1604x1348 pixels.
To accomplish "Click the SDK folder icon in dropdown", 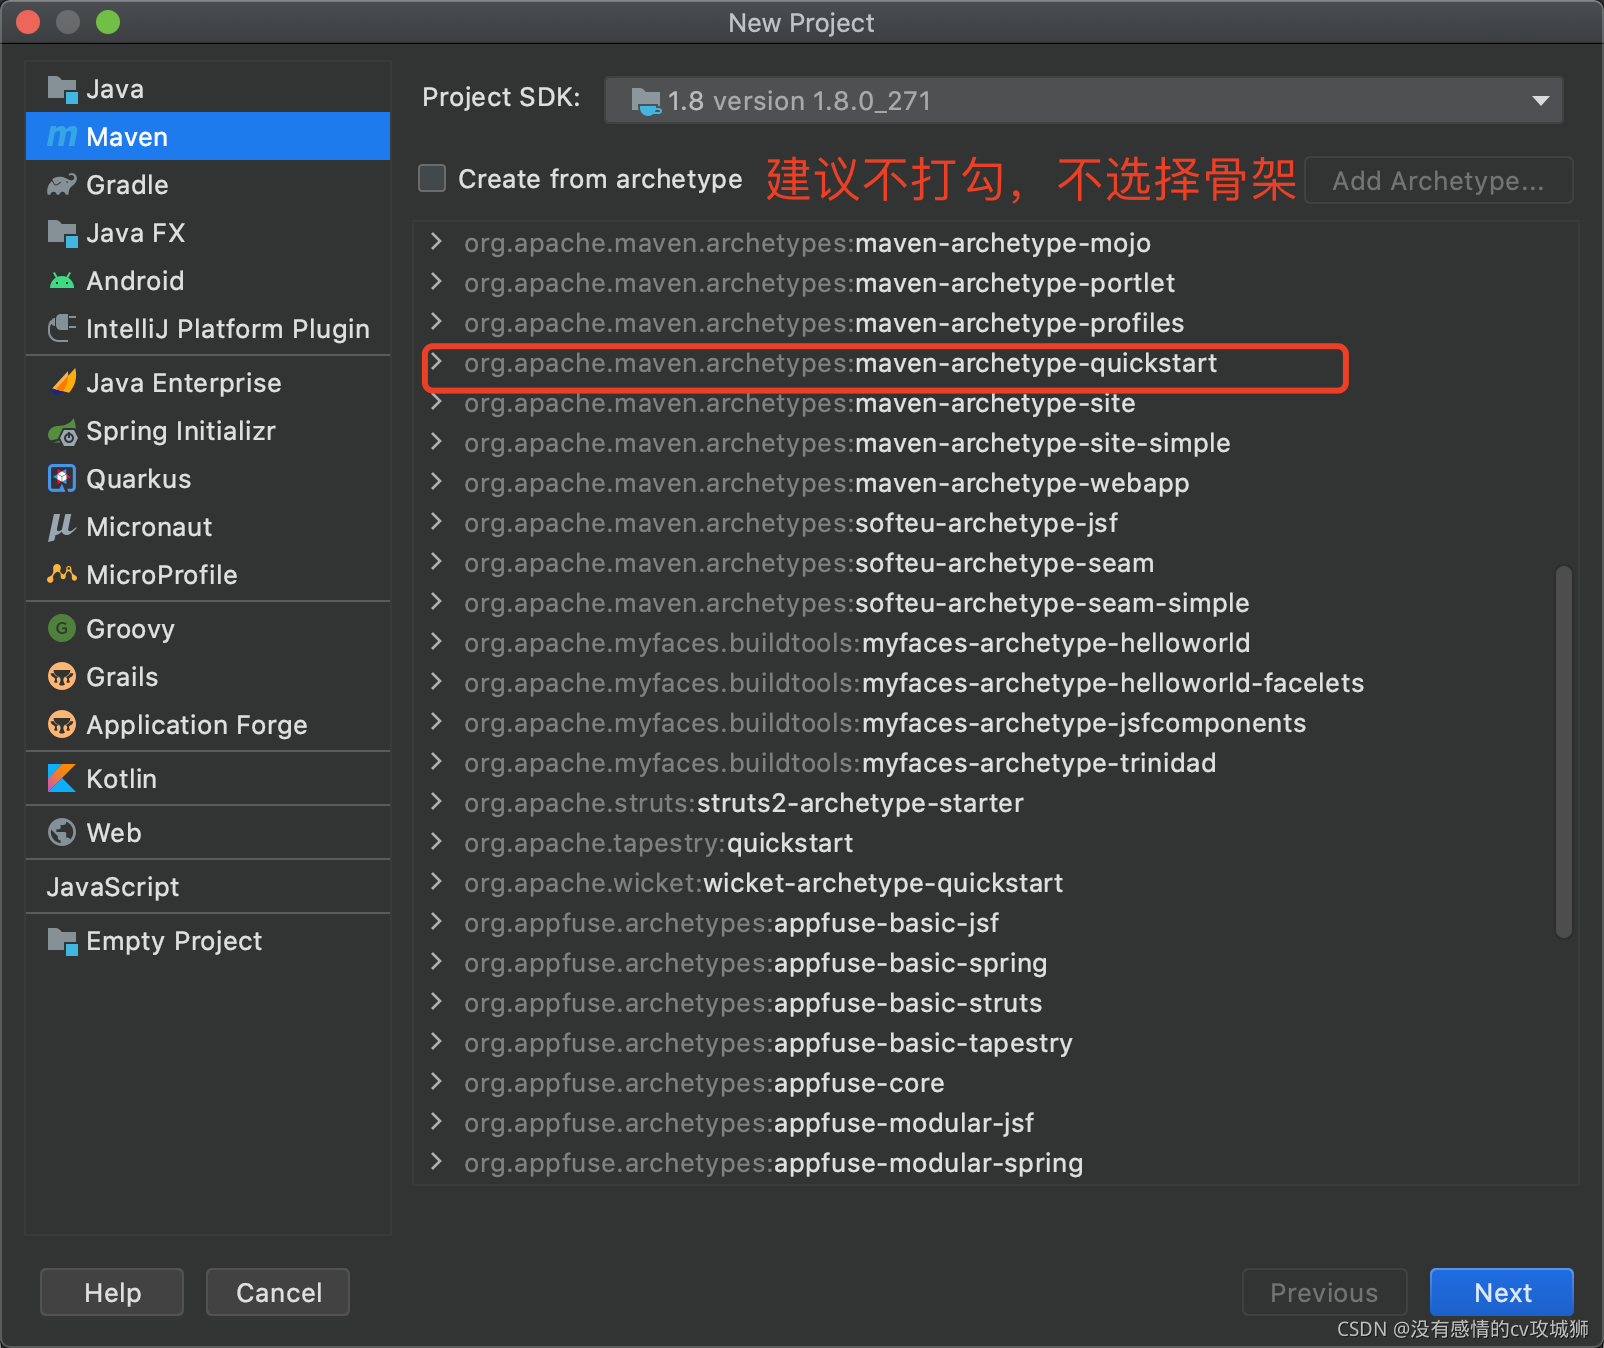I will coord(646,101).
